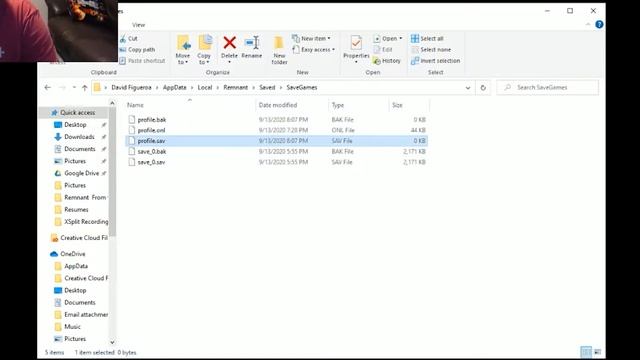Screen dimensions: 640x360
Task: Click the sidebar scroll up arrow
Action: tap(112, 103)
